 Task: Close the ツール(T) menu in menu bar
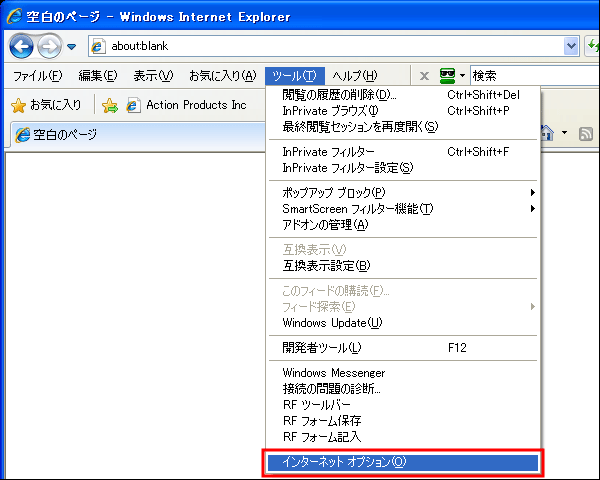[x=295, y=76]
